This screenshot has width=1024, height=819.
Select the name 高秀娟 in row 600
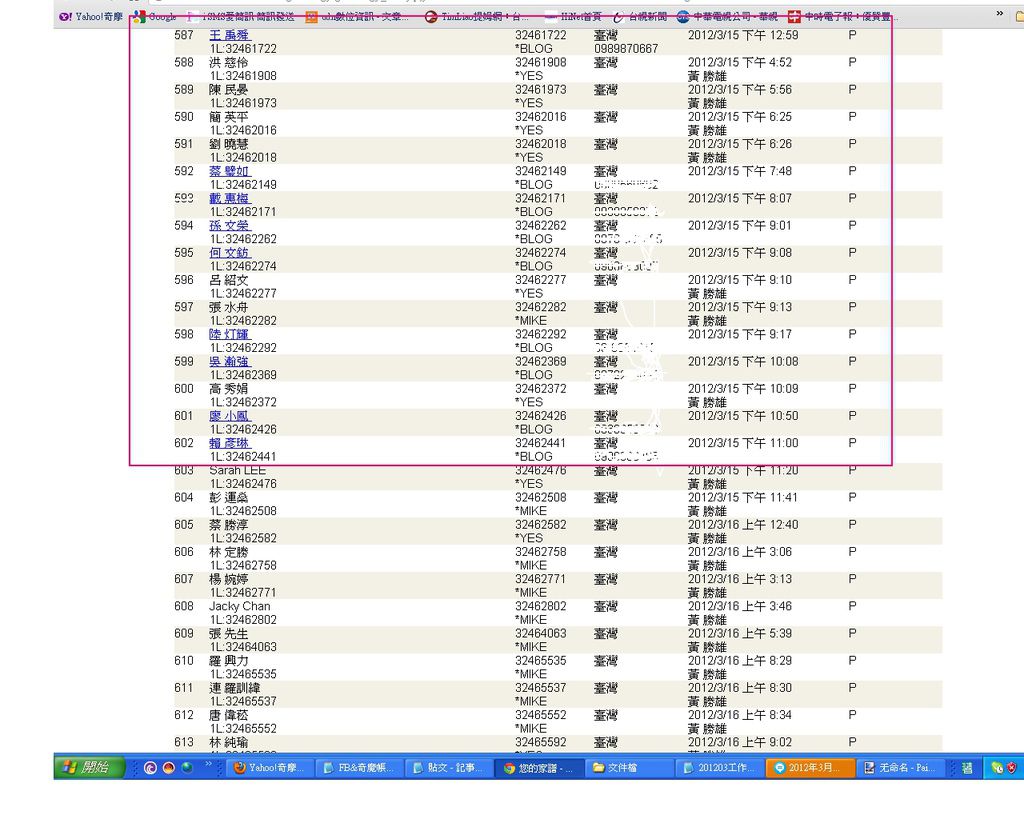pyautogui.click(x=229, y=389)
